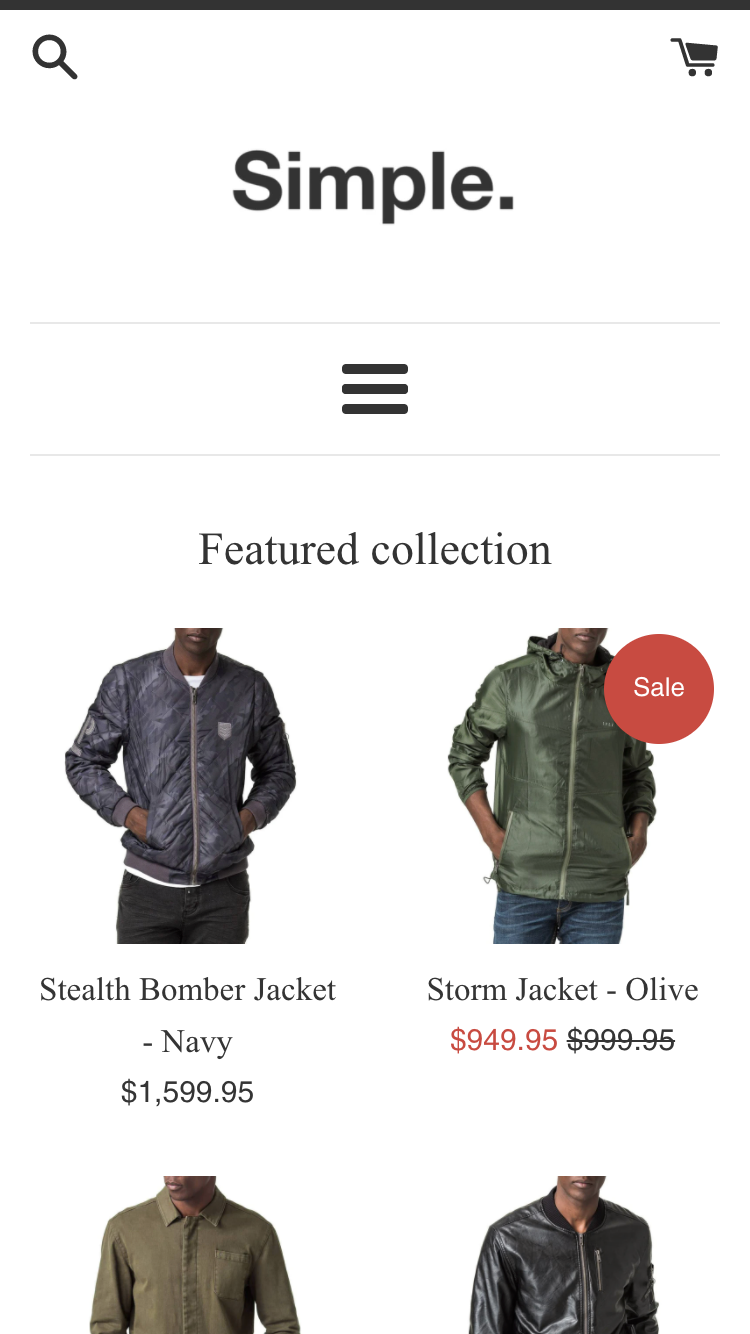
Task: Open the search magnifier icon
Action: [x=54, y=57]
